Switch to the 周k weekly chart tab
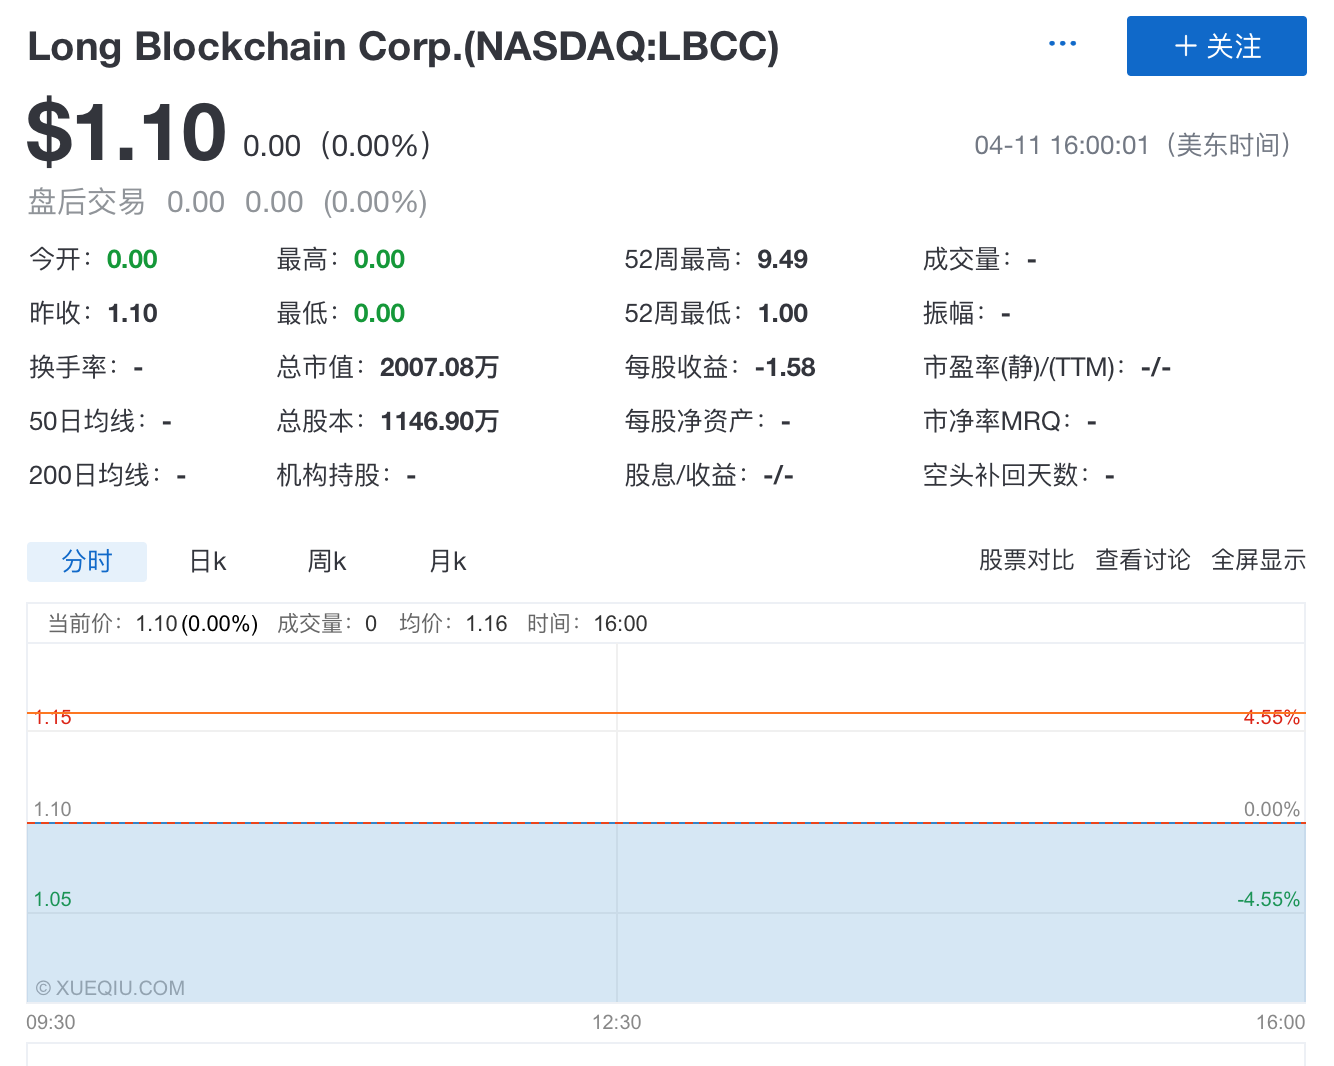The width and height of the screenshot is (1334, 1066). pos(326,561)
